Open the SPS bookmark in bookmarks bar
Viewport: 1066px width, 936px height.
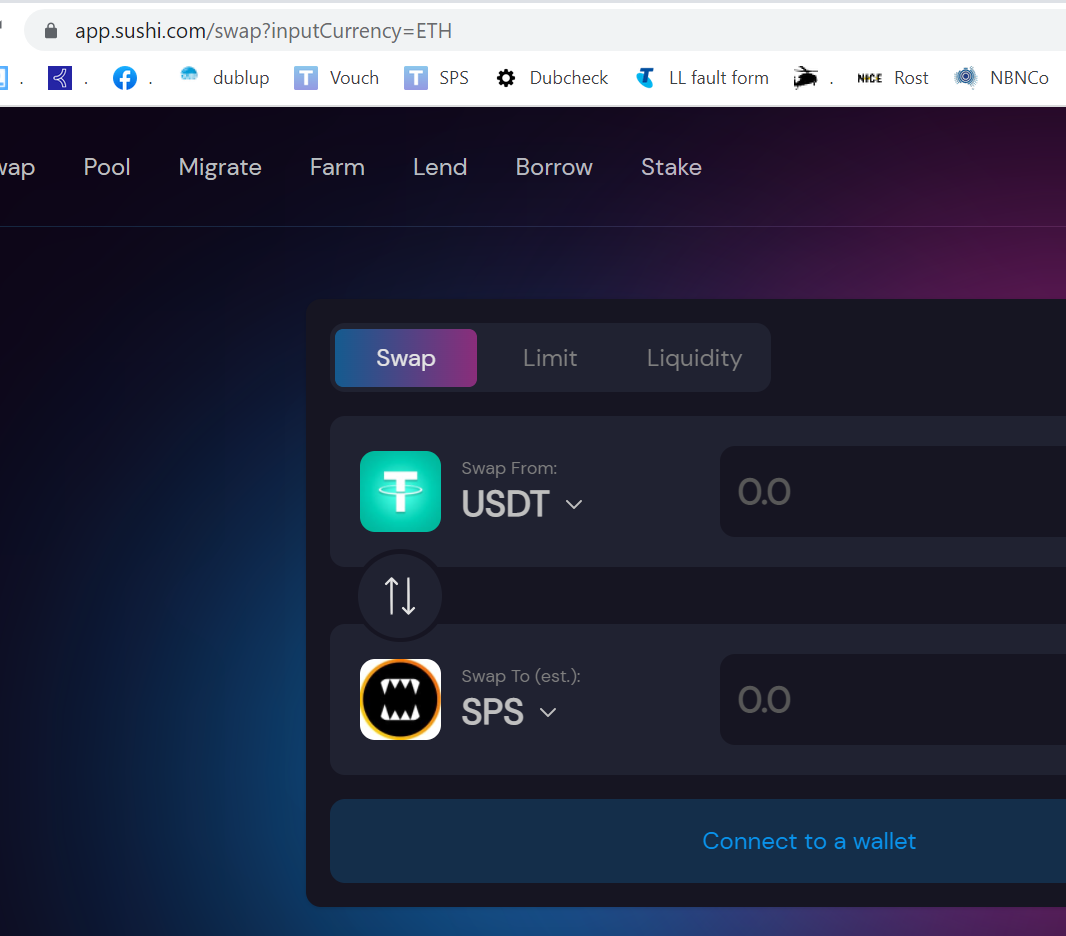coord(436,78)
